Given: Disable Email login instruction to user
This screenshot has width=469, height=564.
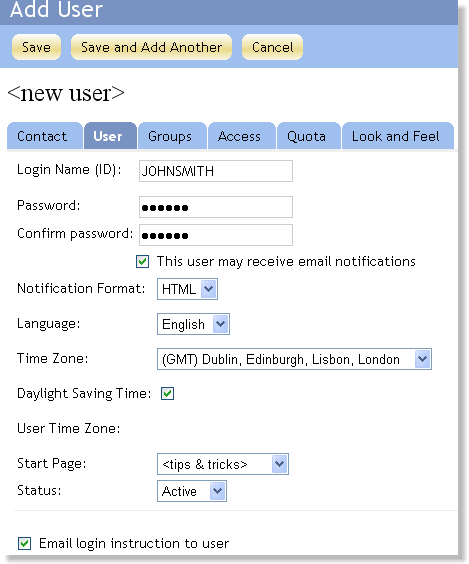Looking at the screenshot, I should coord(24,543).
